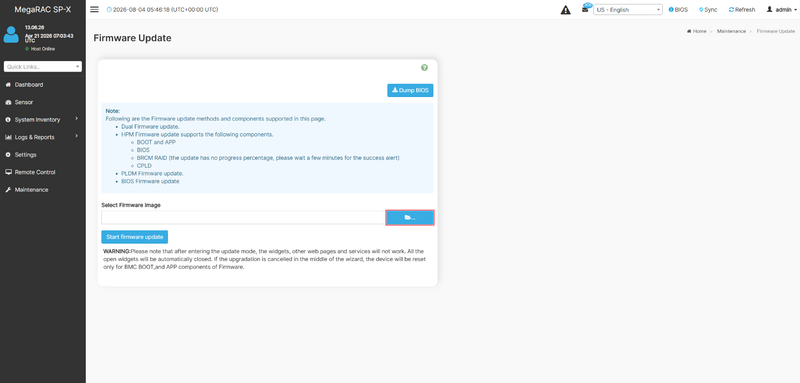This screenshot has width=800, height=383.
Task: Click the BIOS link in top bar
Action: pyautogui.click(x=678, y=10)
